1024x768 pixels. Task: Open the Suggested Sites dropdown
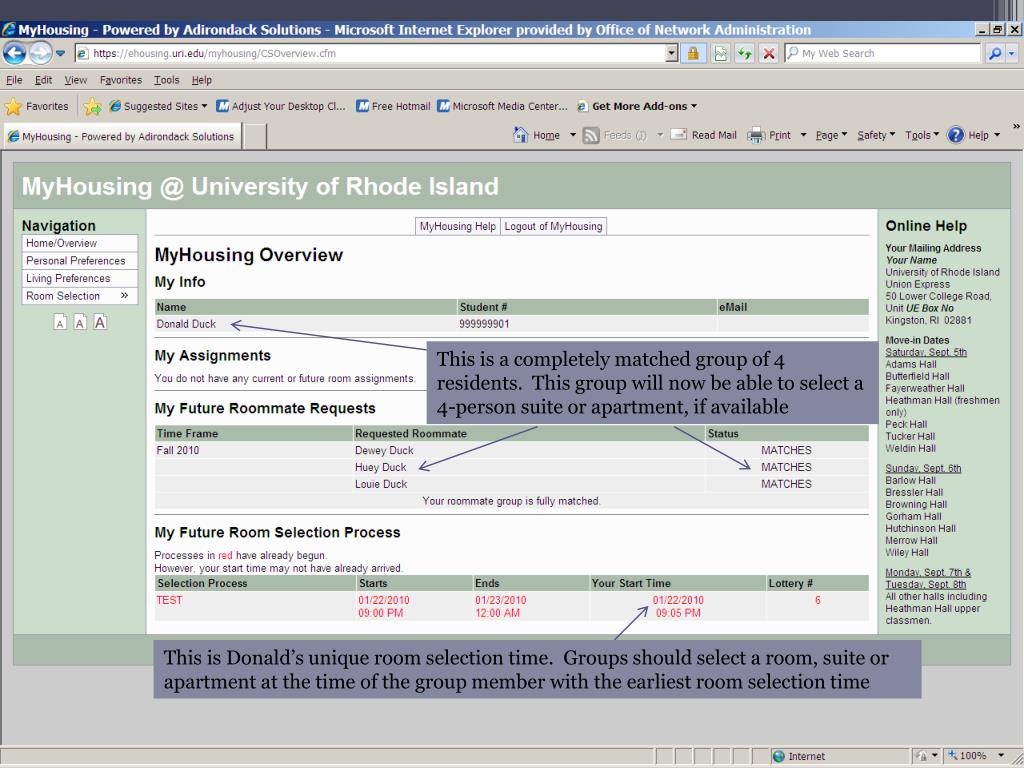(x=158, y=106)
